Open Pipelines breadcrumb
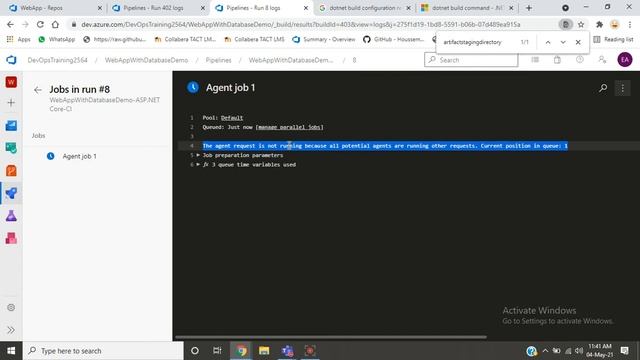The width and height of the screenshot is (640, 360). [218, 60]
